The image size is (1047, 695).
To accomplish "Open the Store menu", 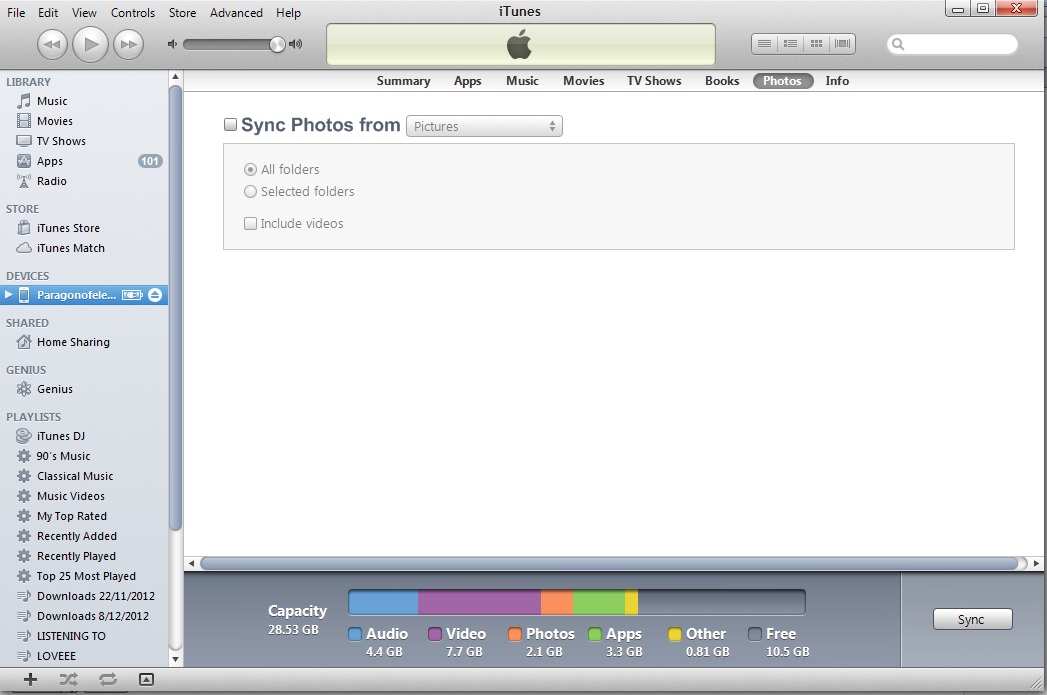I will pos(182,13).
